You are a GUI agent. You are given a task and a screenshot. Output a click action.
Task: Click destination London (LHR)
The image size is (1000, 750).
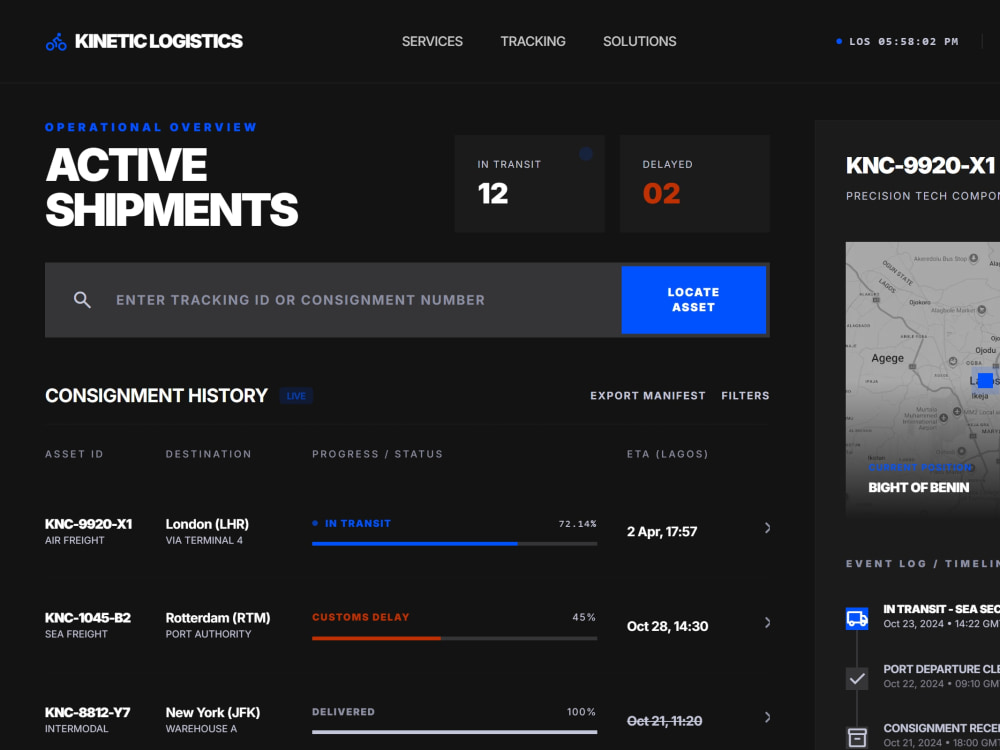tap(207, 524)
